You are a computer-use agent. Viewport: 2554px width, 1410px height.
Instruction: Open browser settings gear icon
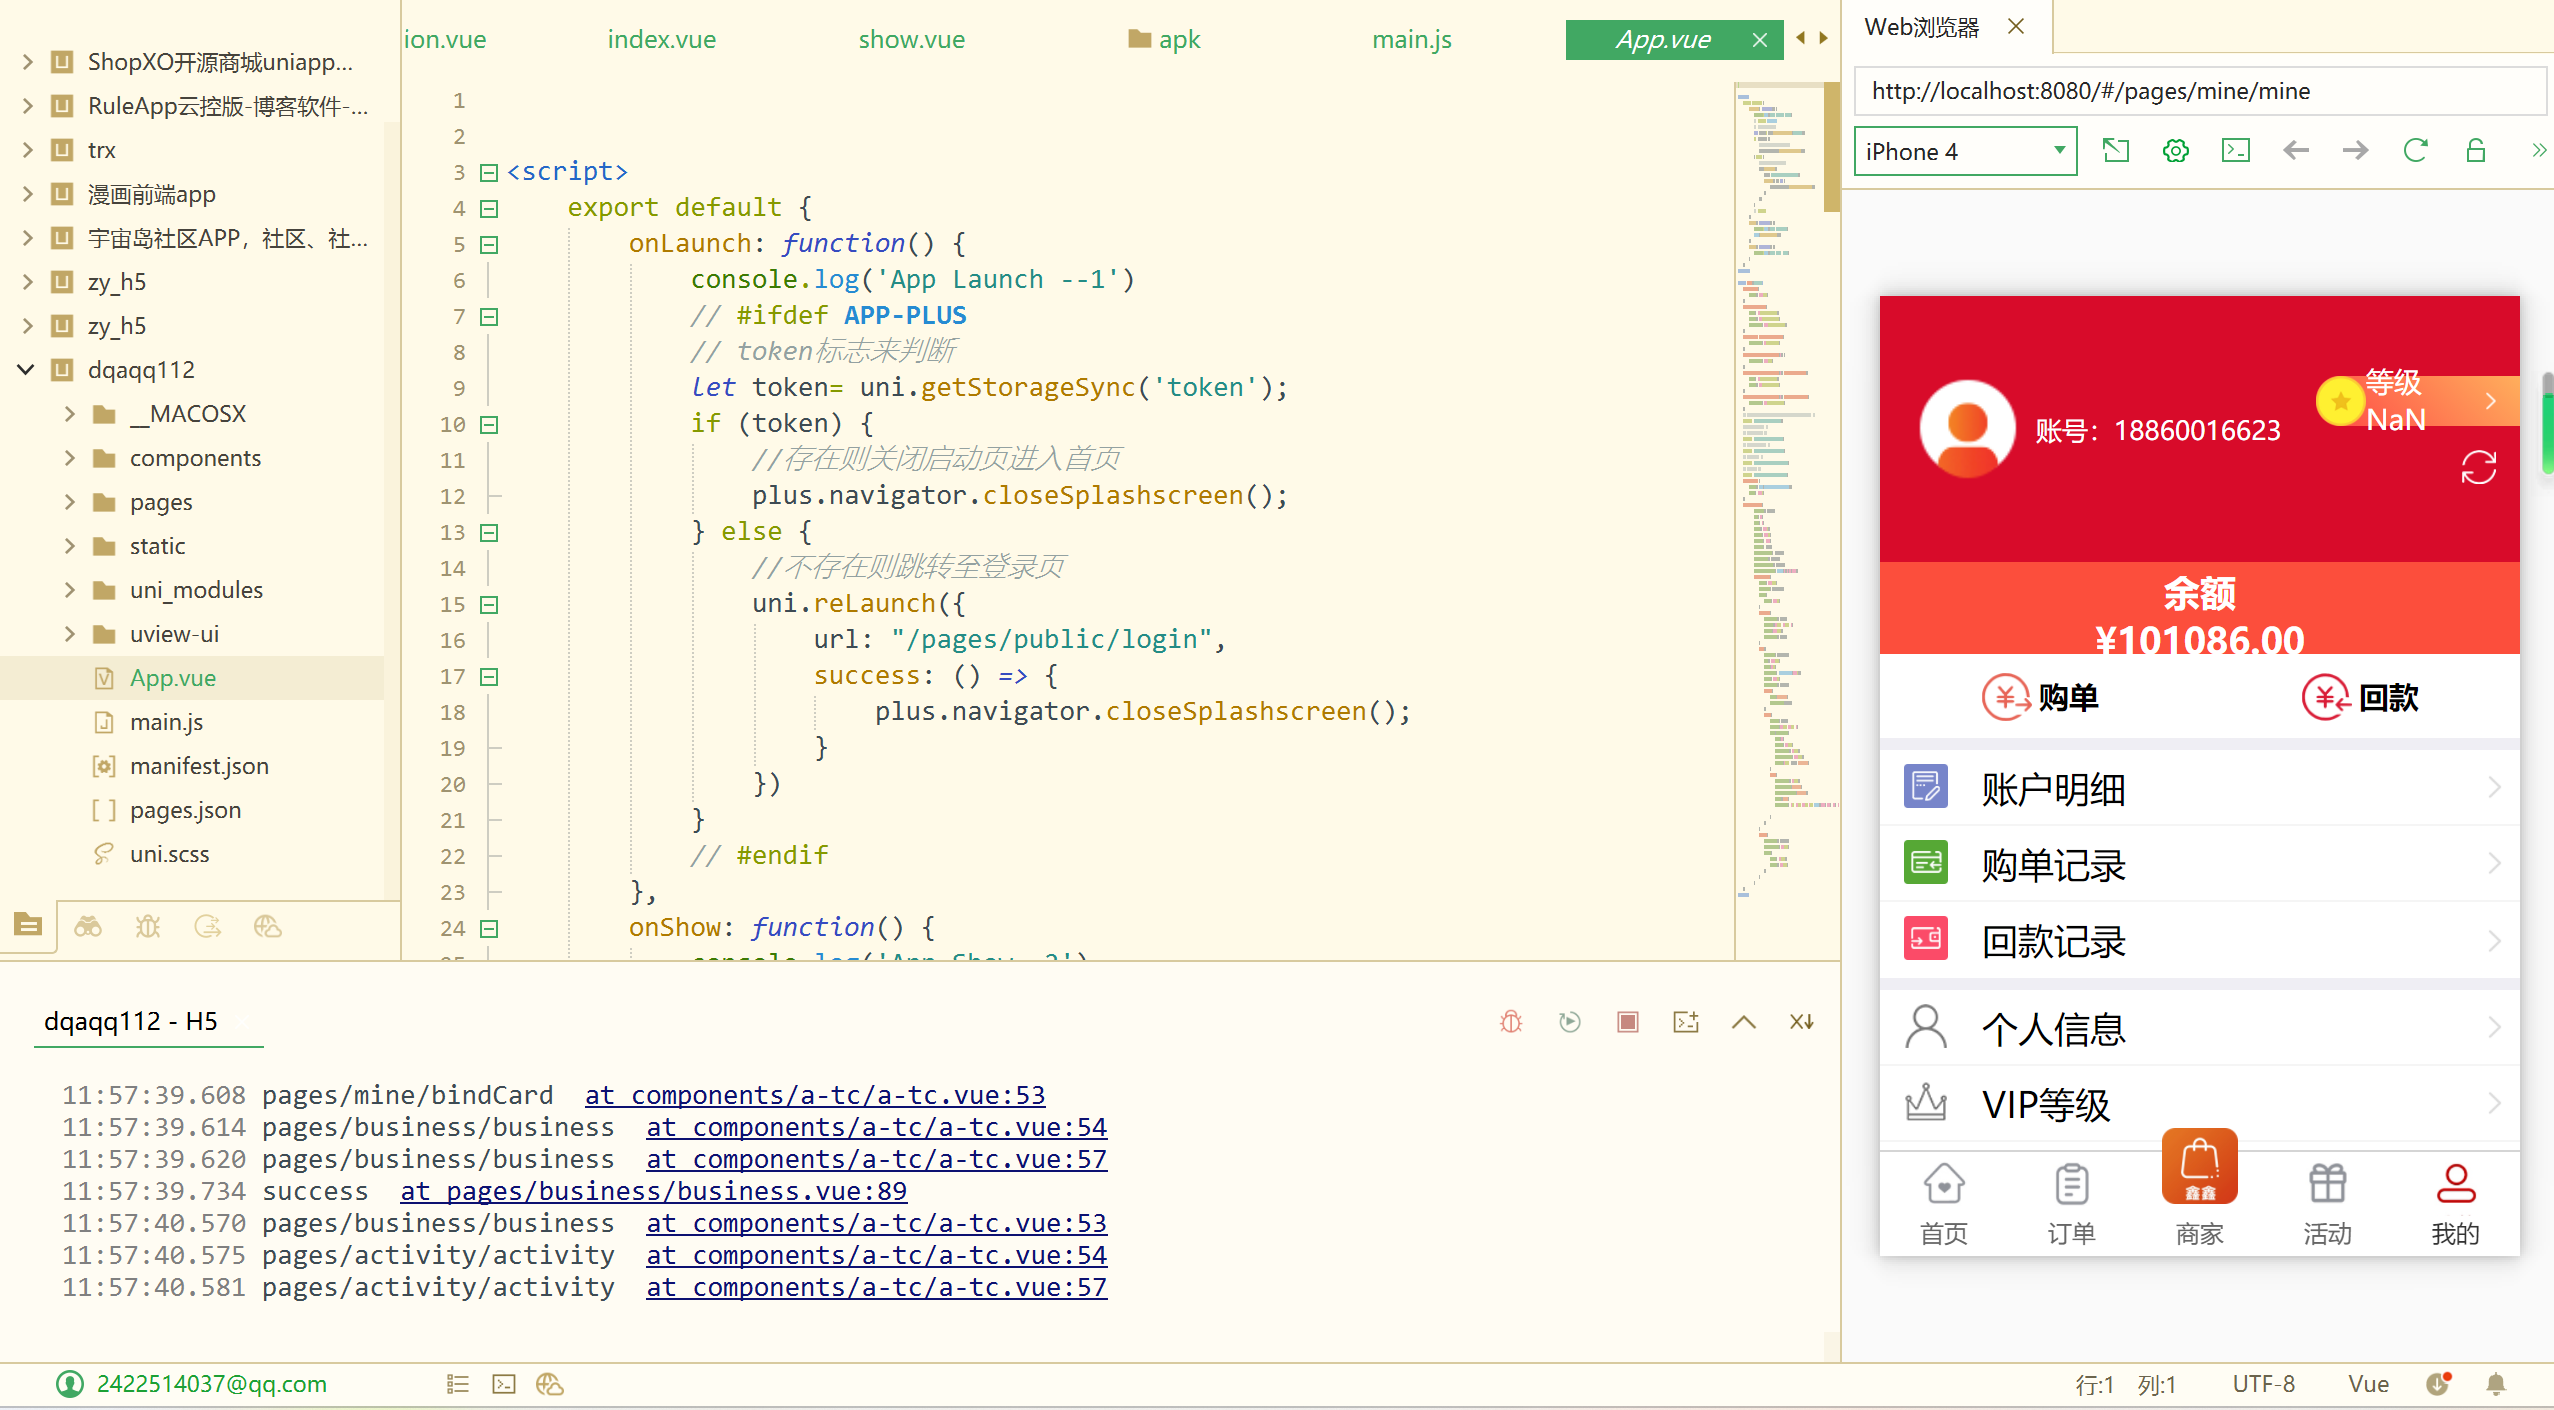tap(2175, 151)
